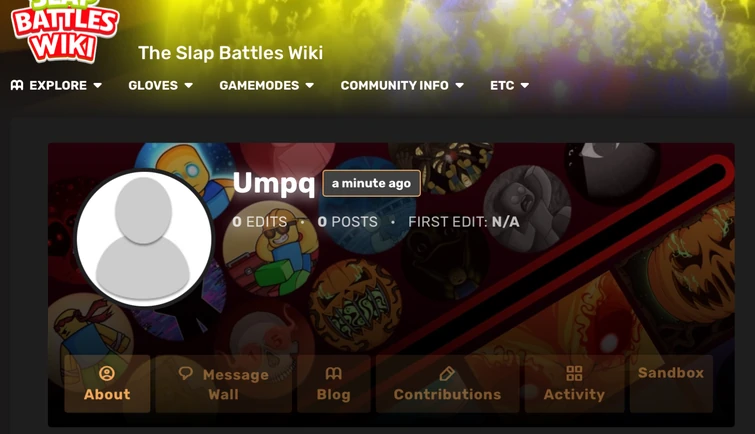The image size is (755, 434).
Task: Click the speech bubble icon on Message Wall
Action: [185, 373]
